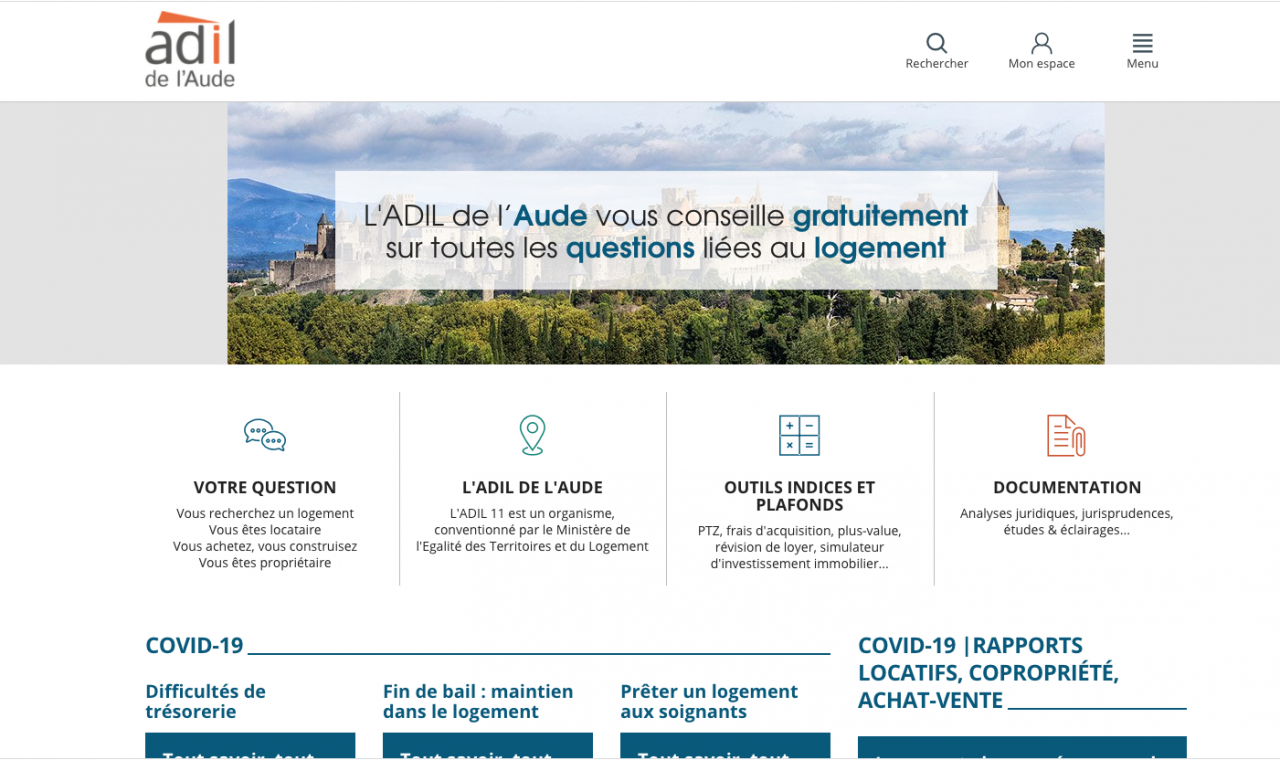Open Fin de bail maintien dans le logement
The height and width of the screenshot is (760, 1280).
click(478, 701)
